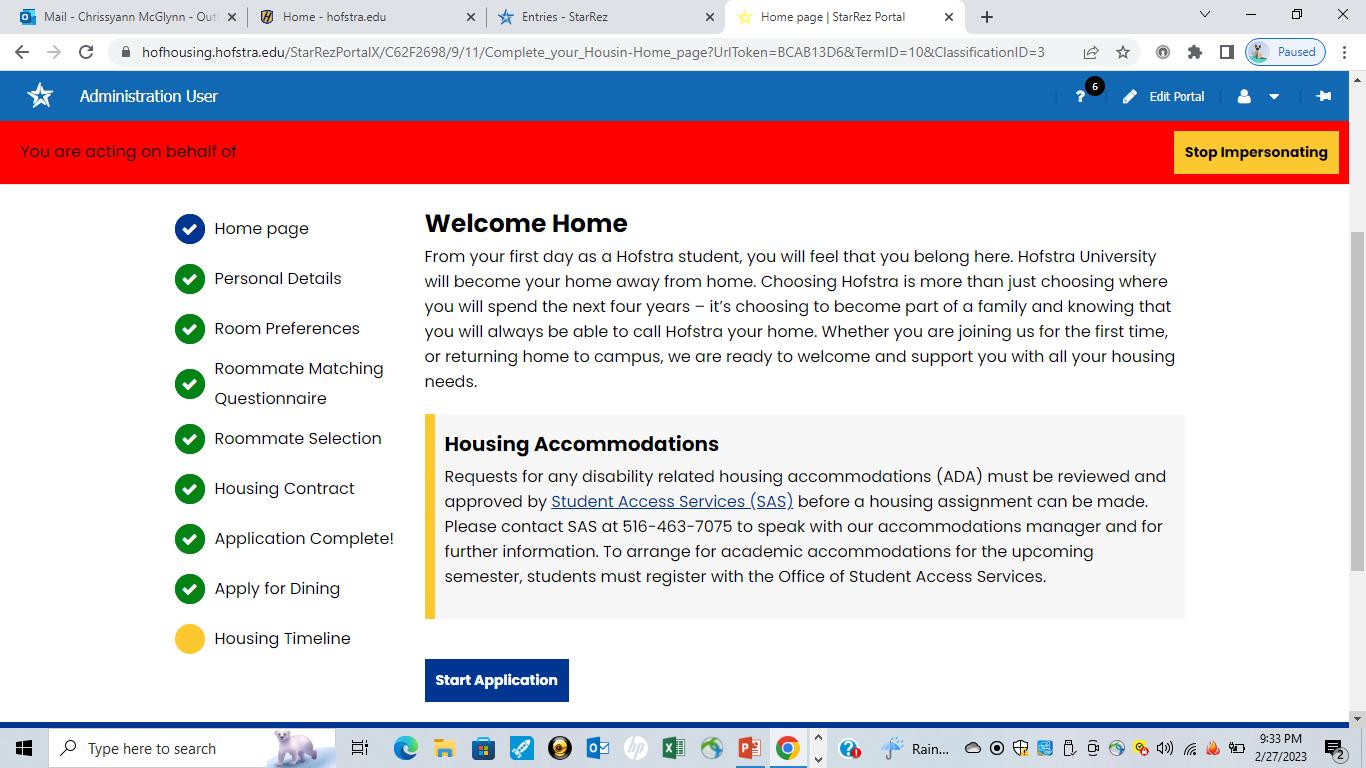Click the HP icon on the taskbar
This screenshot has height=768, width=1366.
pyautogui.click(x=635, y=748)
